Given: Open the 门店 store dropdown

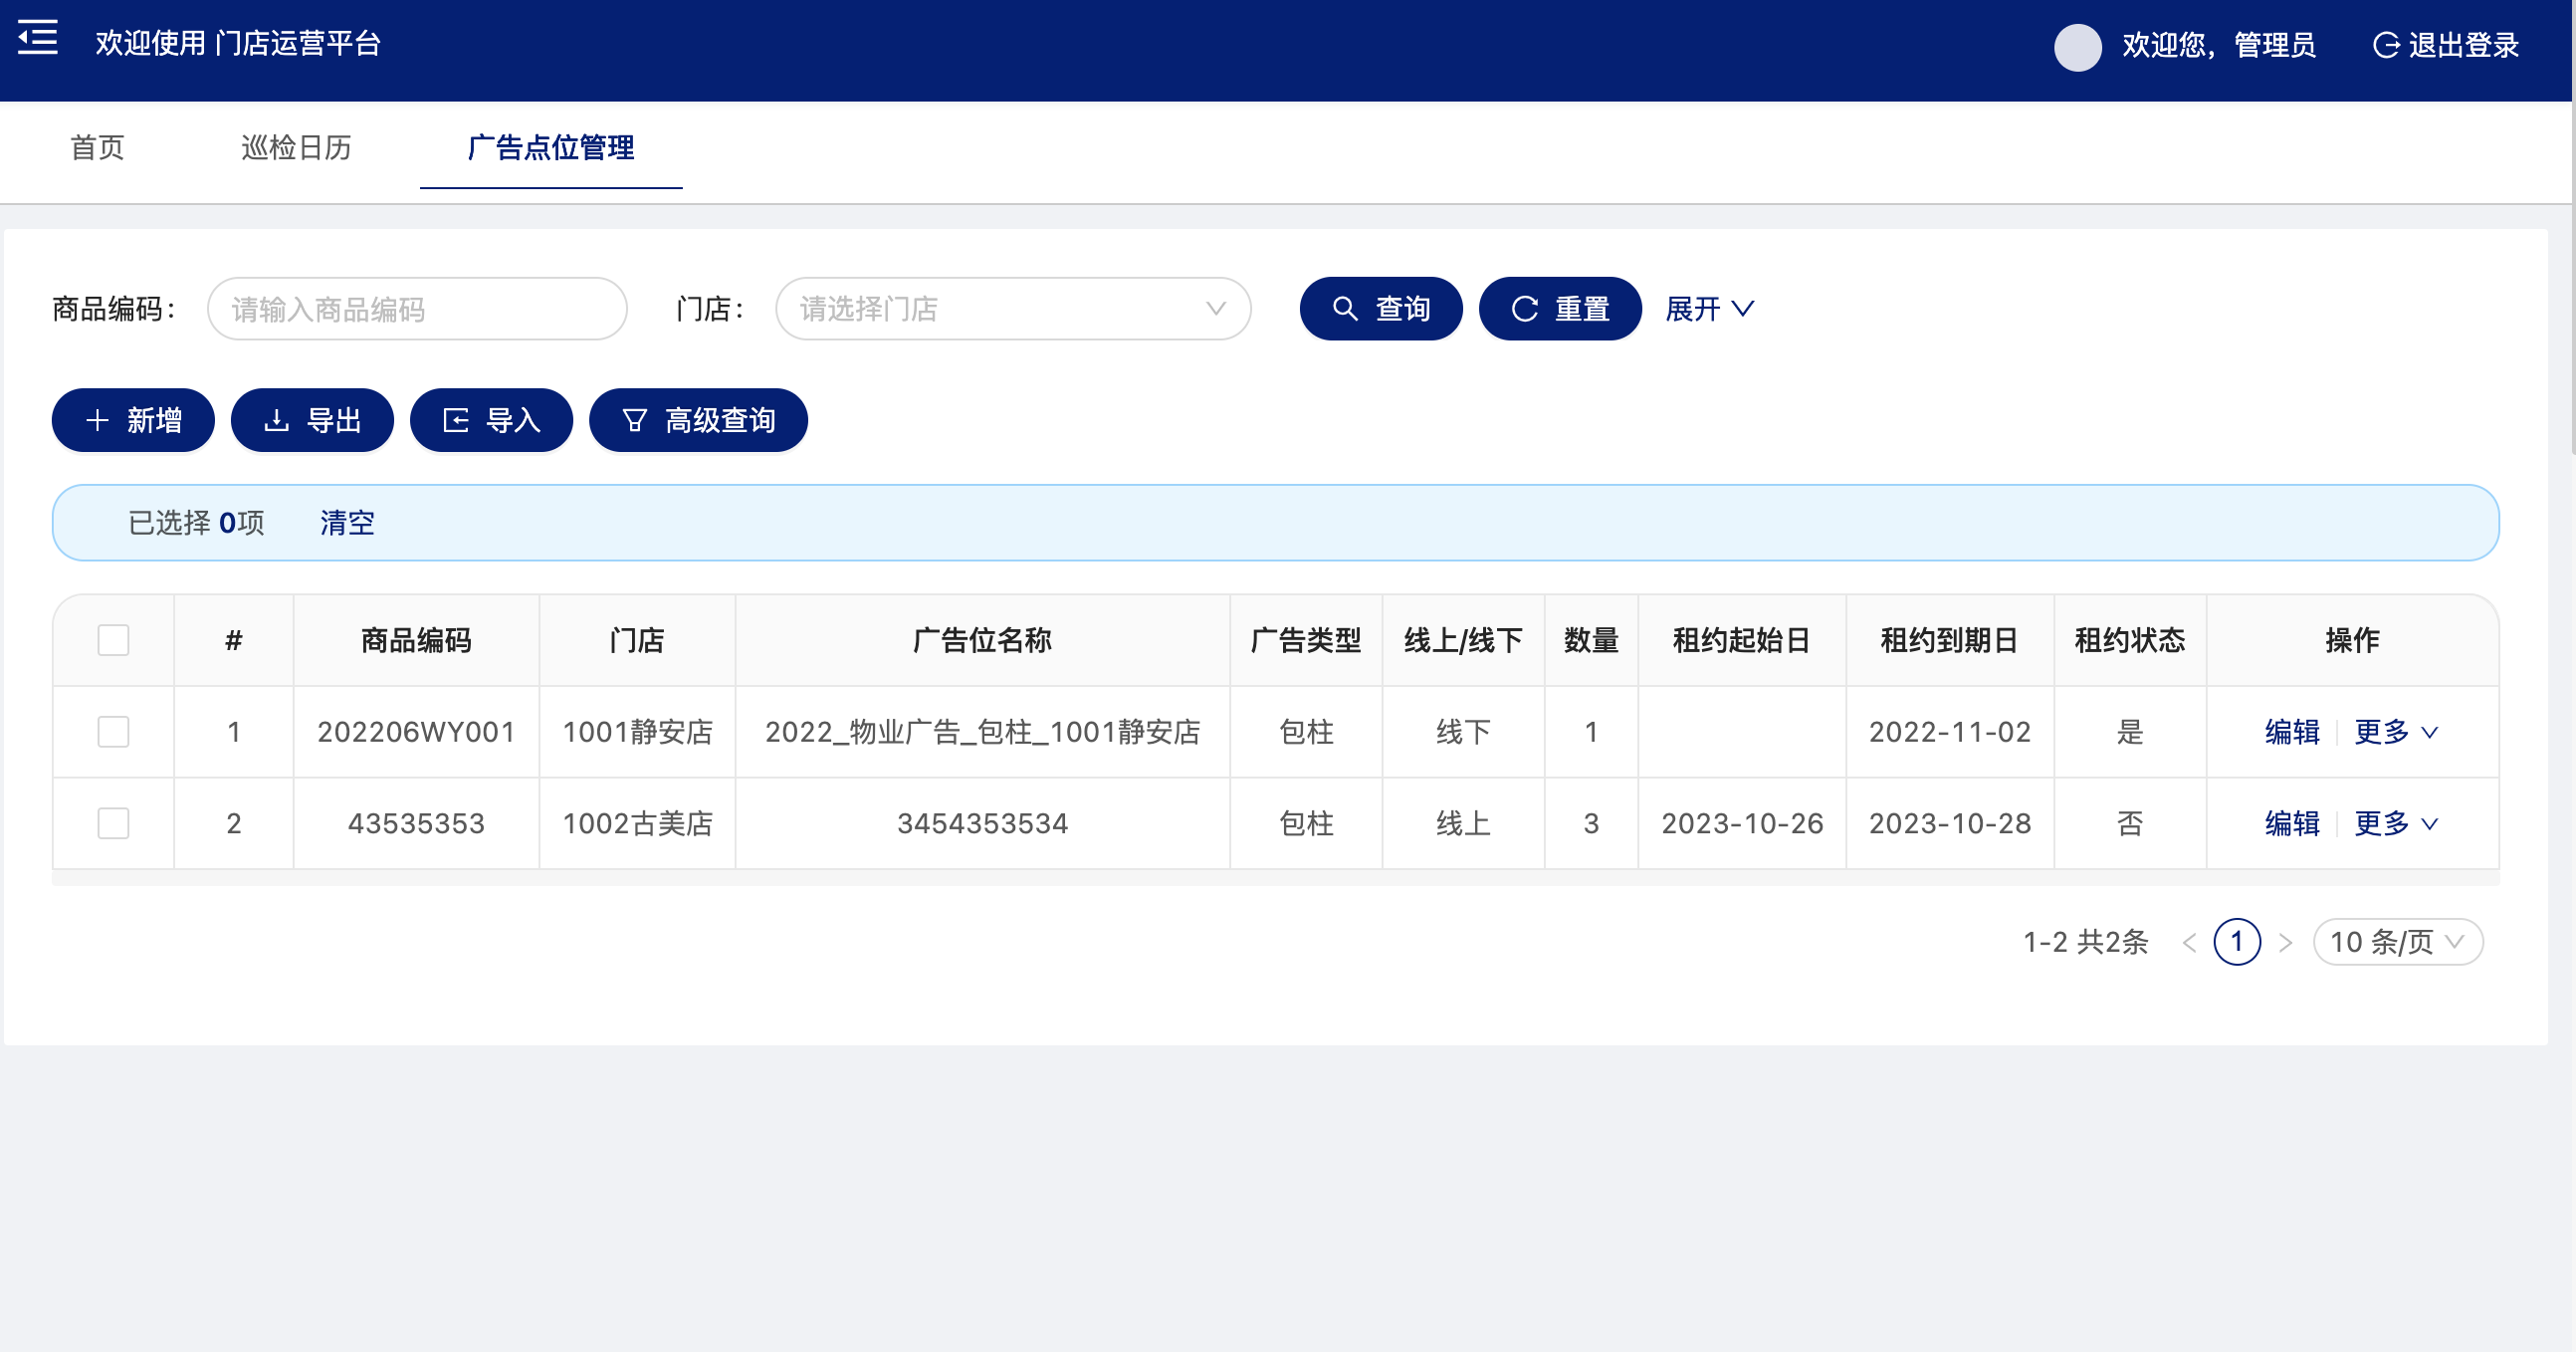Looking at the screenshot, I should point(1013,309).
